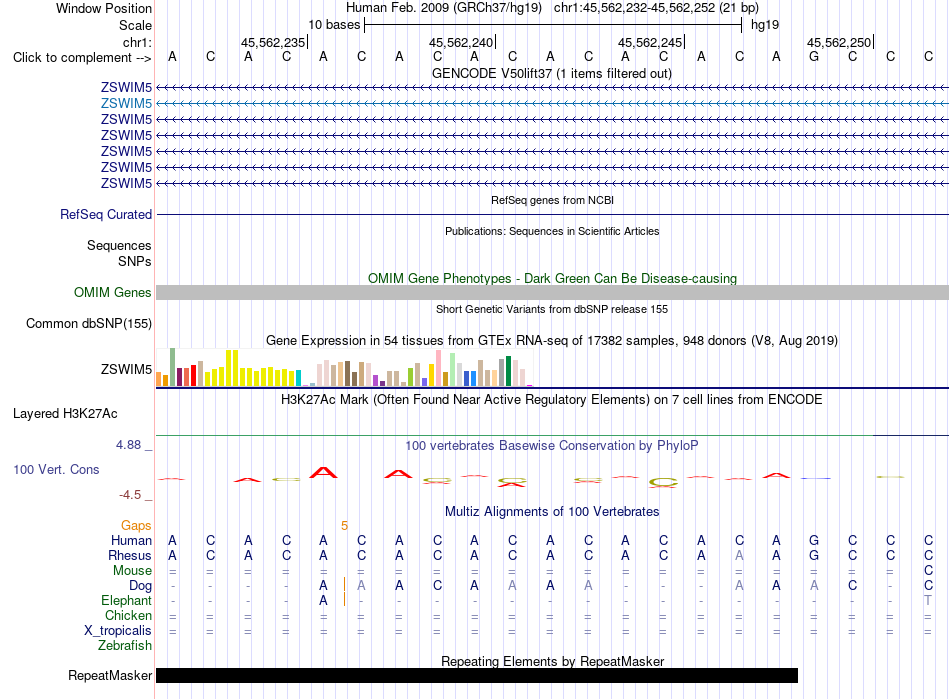Open "Multiz Alignments of 100 Vertebrates" title
Image resolution: width=950 pixels, height=699 pixels.
pos(552,512)
